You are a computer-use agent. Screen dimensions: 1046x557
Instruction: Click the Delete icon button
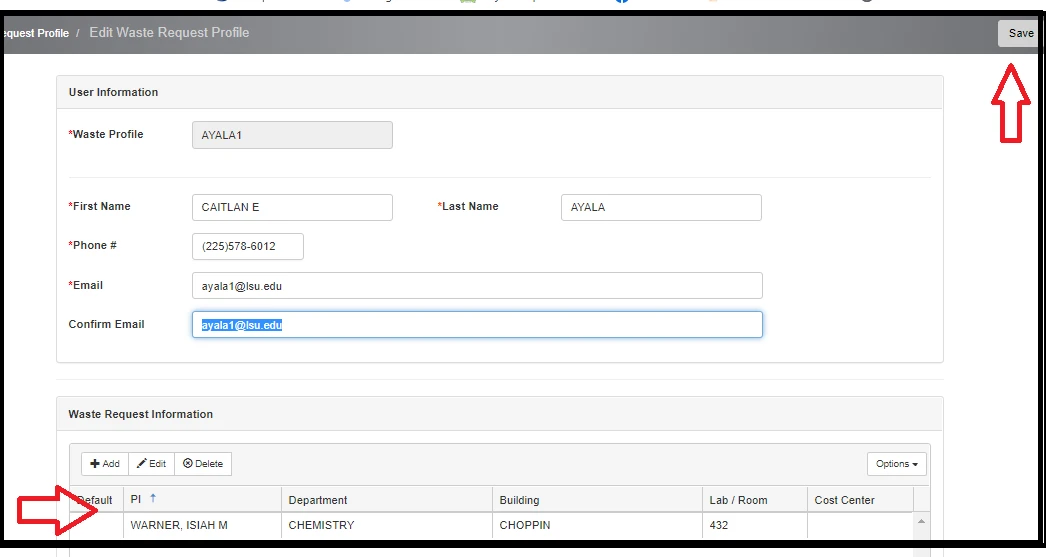point(203,464)
